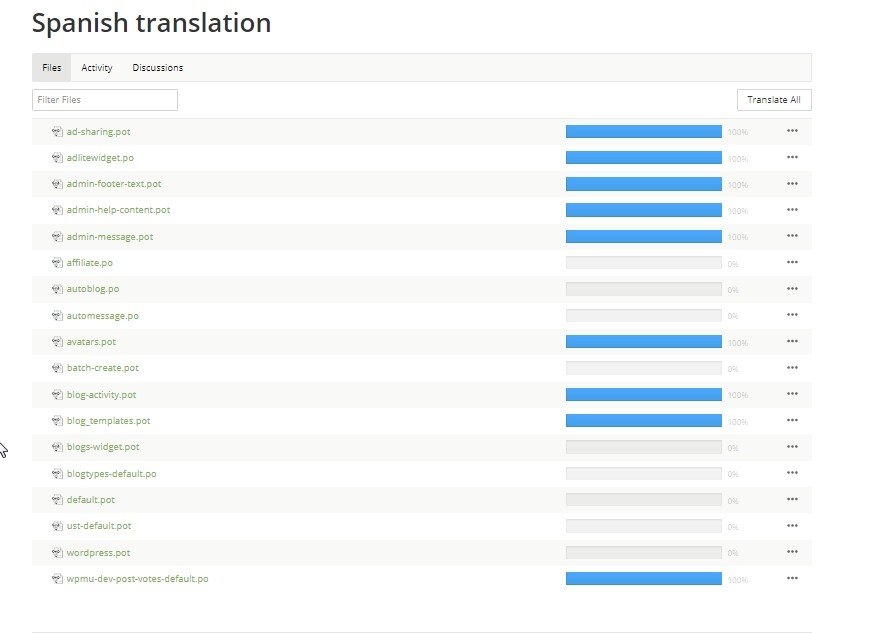Click the file icon beside admin-footer-text.pot
This screenshot has height=633, width=872.
57,184
